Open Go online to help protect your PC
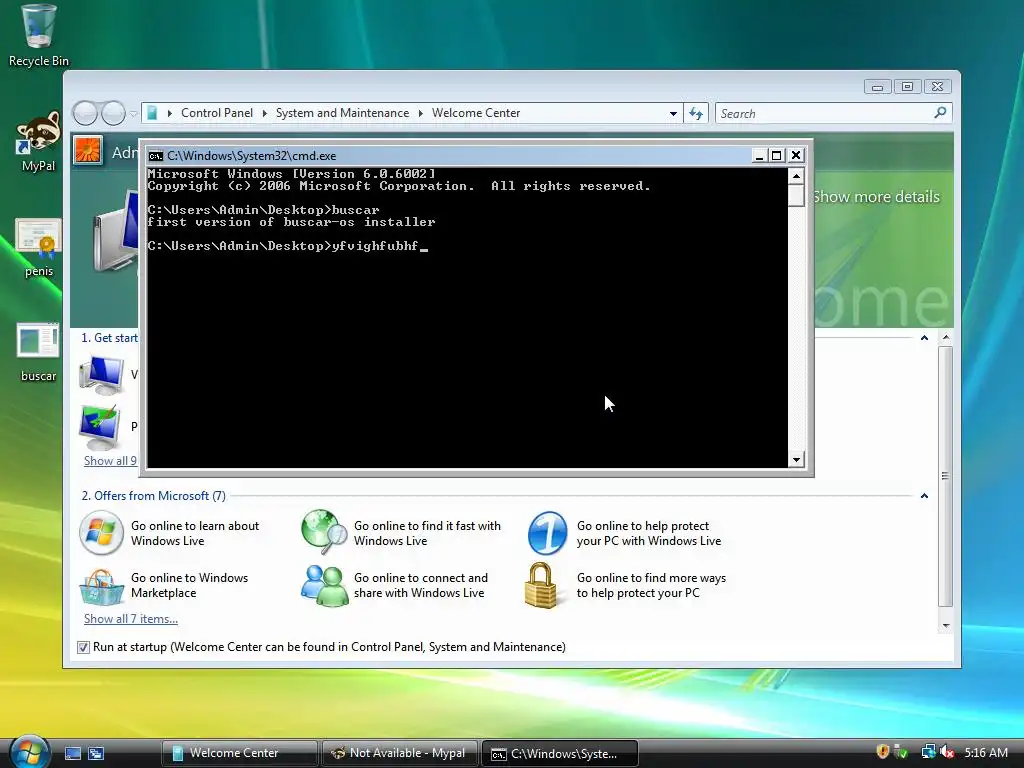The image size is (1024, 768). tap(648, 533)
